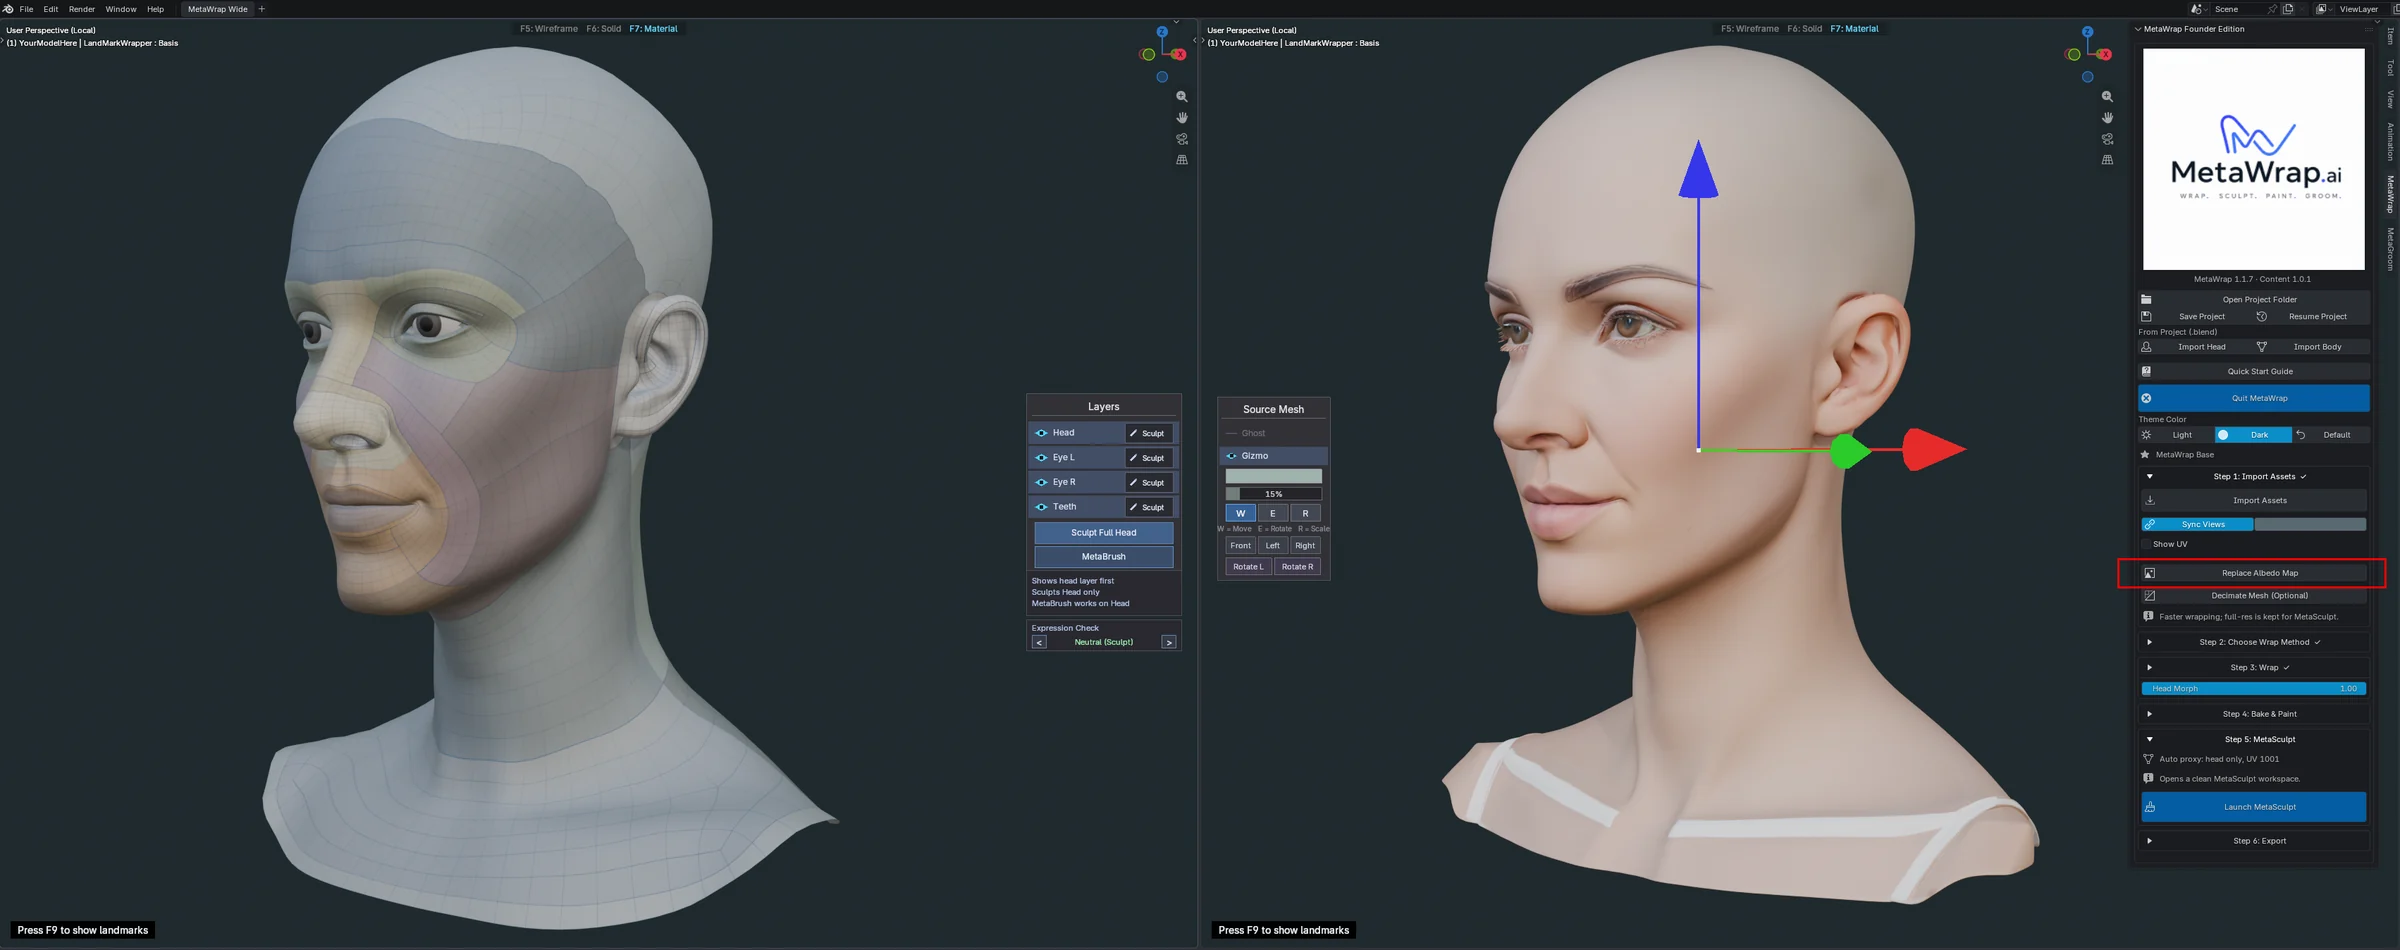Hide the Head layer with its eye icon
This screenshot has width=2400, height=950.
tap(1041, 433)
